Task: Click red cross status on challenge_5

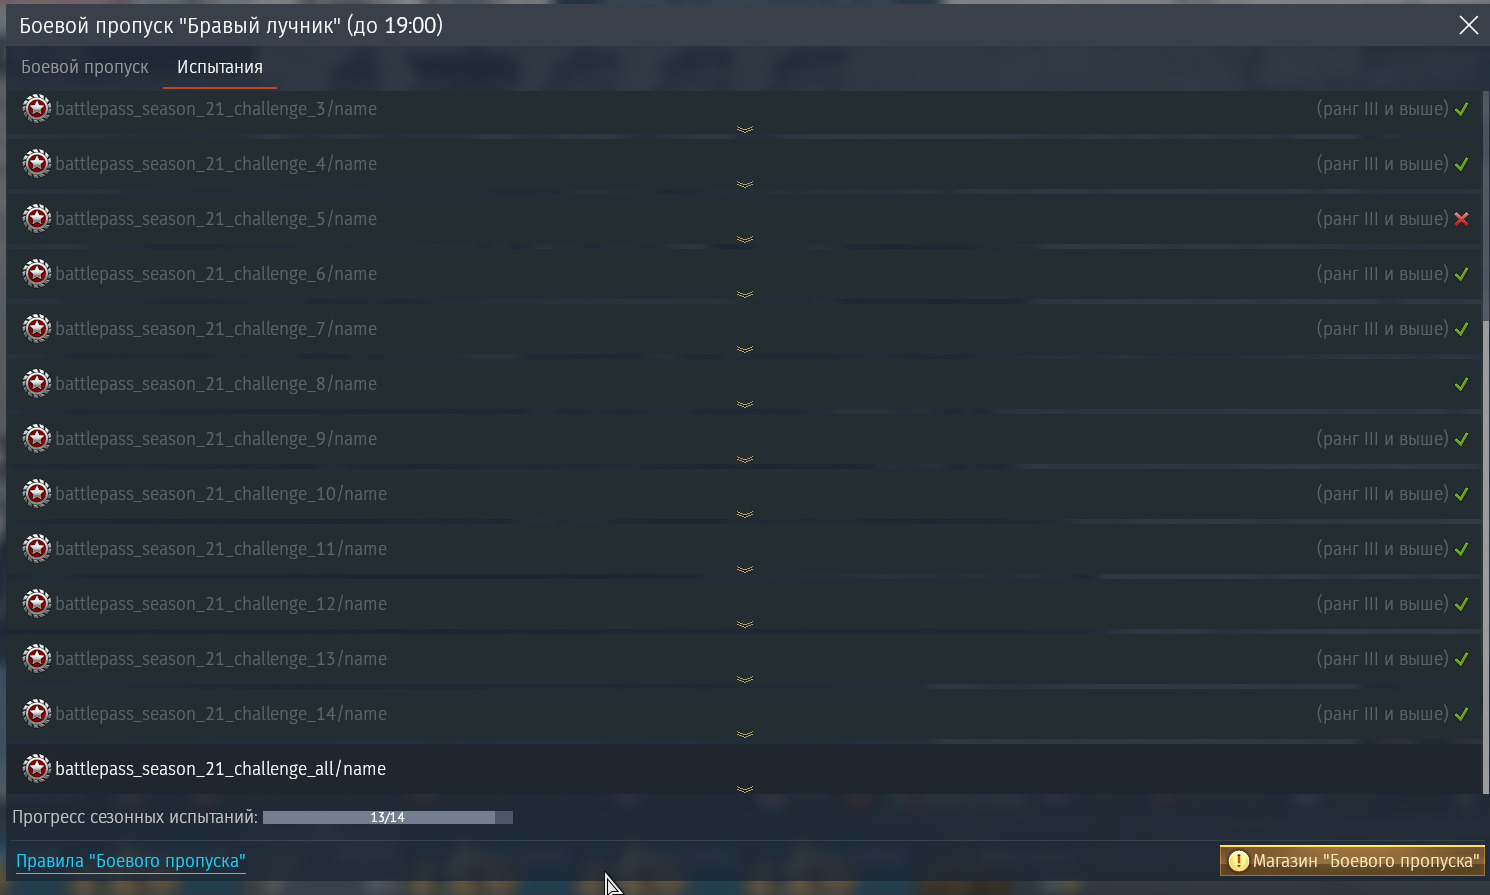Action: pos(1462,219)
